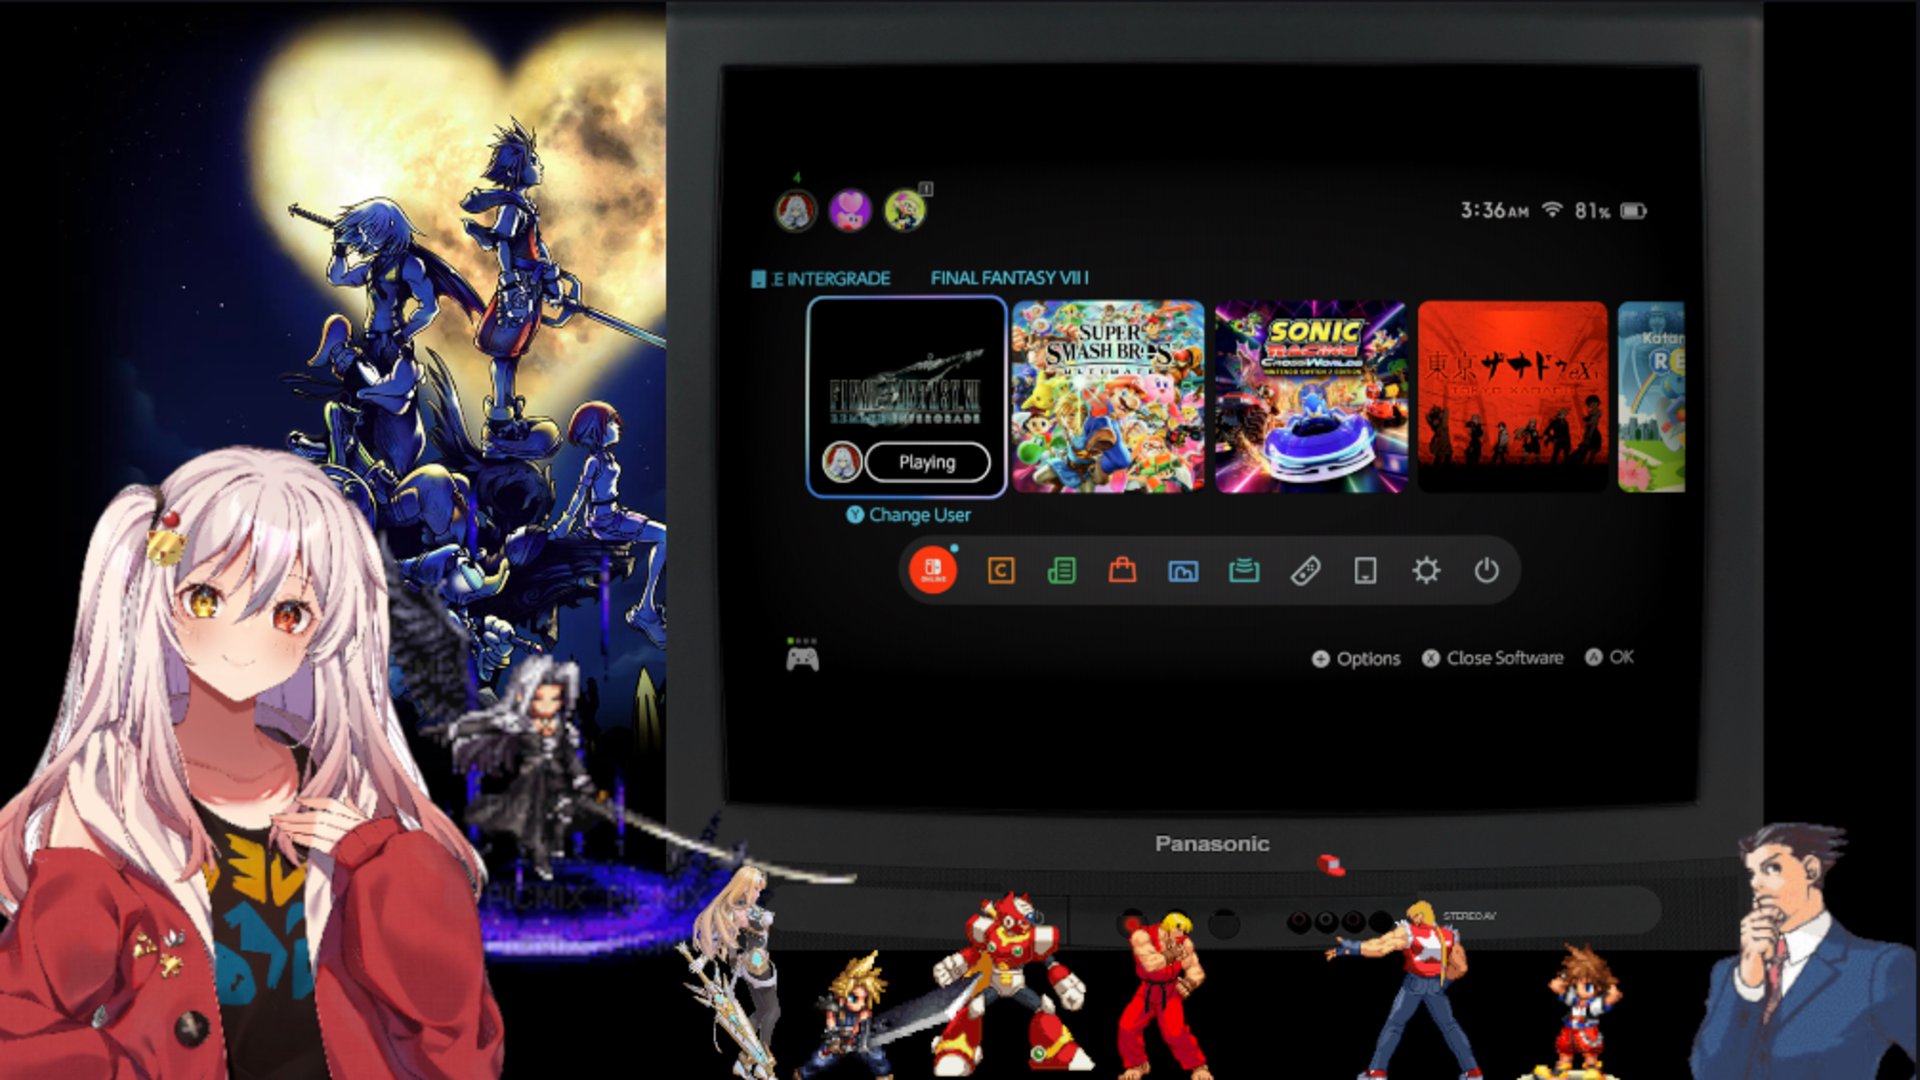Click the battery status icon
This screenshot has width=1920, height=1080.
pos(1633,211)
